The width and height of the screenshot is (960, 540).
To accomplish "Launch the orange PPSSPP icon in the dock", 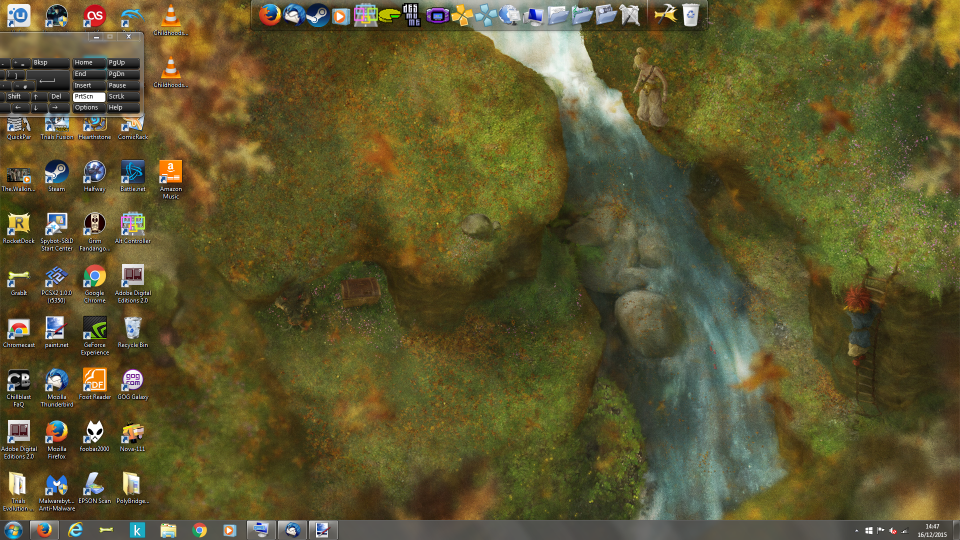I will point(462,15).
